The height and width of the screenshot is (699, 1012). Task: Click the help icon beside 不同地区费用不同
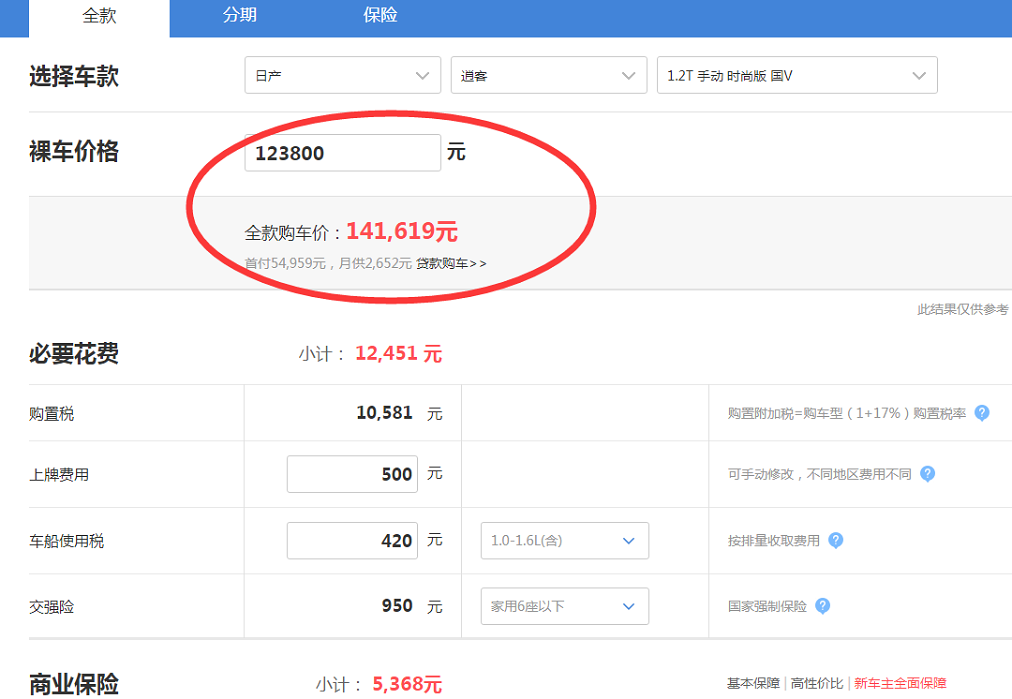927,474
